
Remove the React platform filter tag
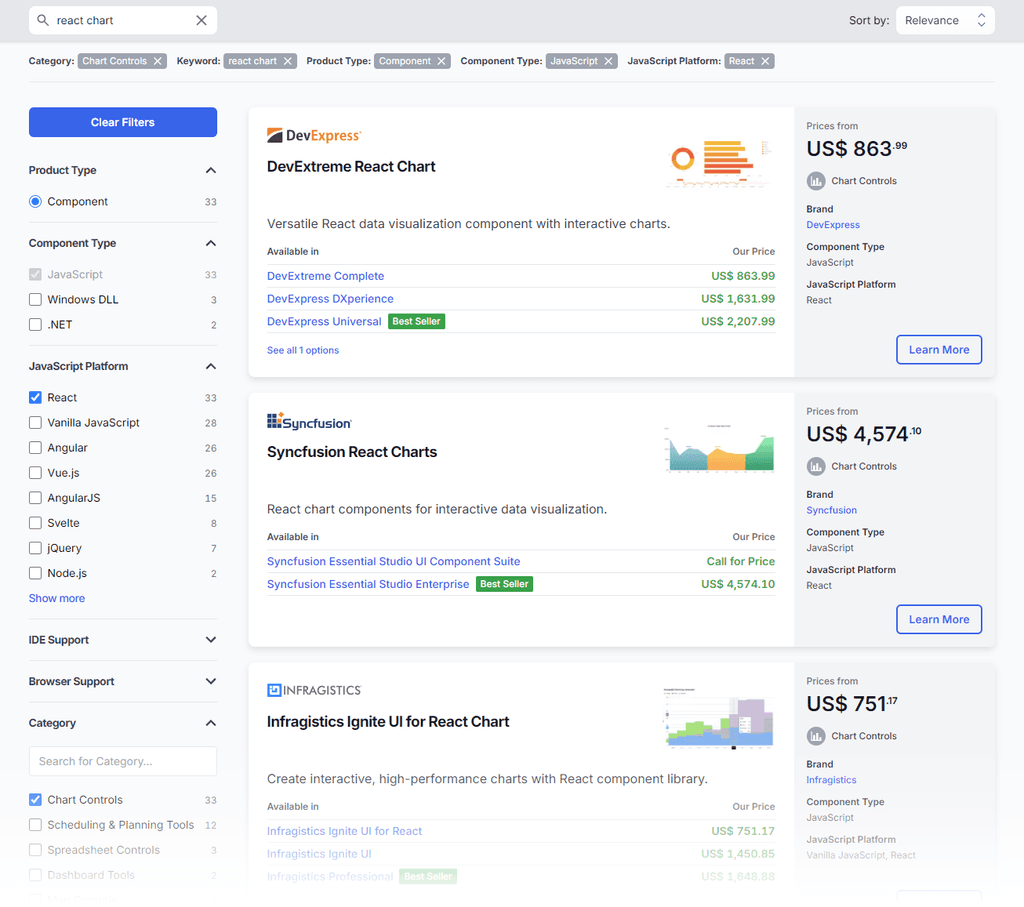pyautogui.click(x=765, y=61)
